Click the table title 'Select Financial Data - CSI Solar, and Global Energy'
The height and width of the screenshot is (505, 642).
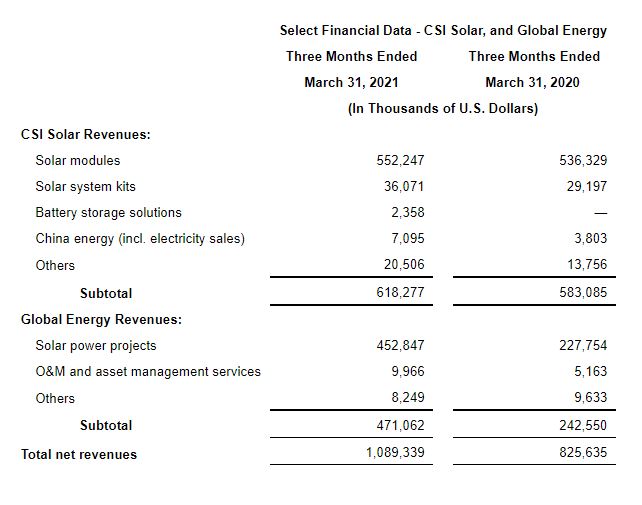(x=443, y=31)
